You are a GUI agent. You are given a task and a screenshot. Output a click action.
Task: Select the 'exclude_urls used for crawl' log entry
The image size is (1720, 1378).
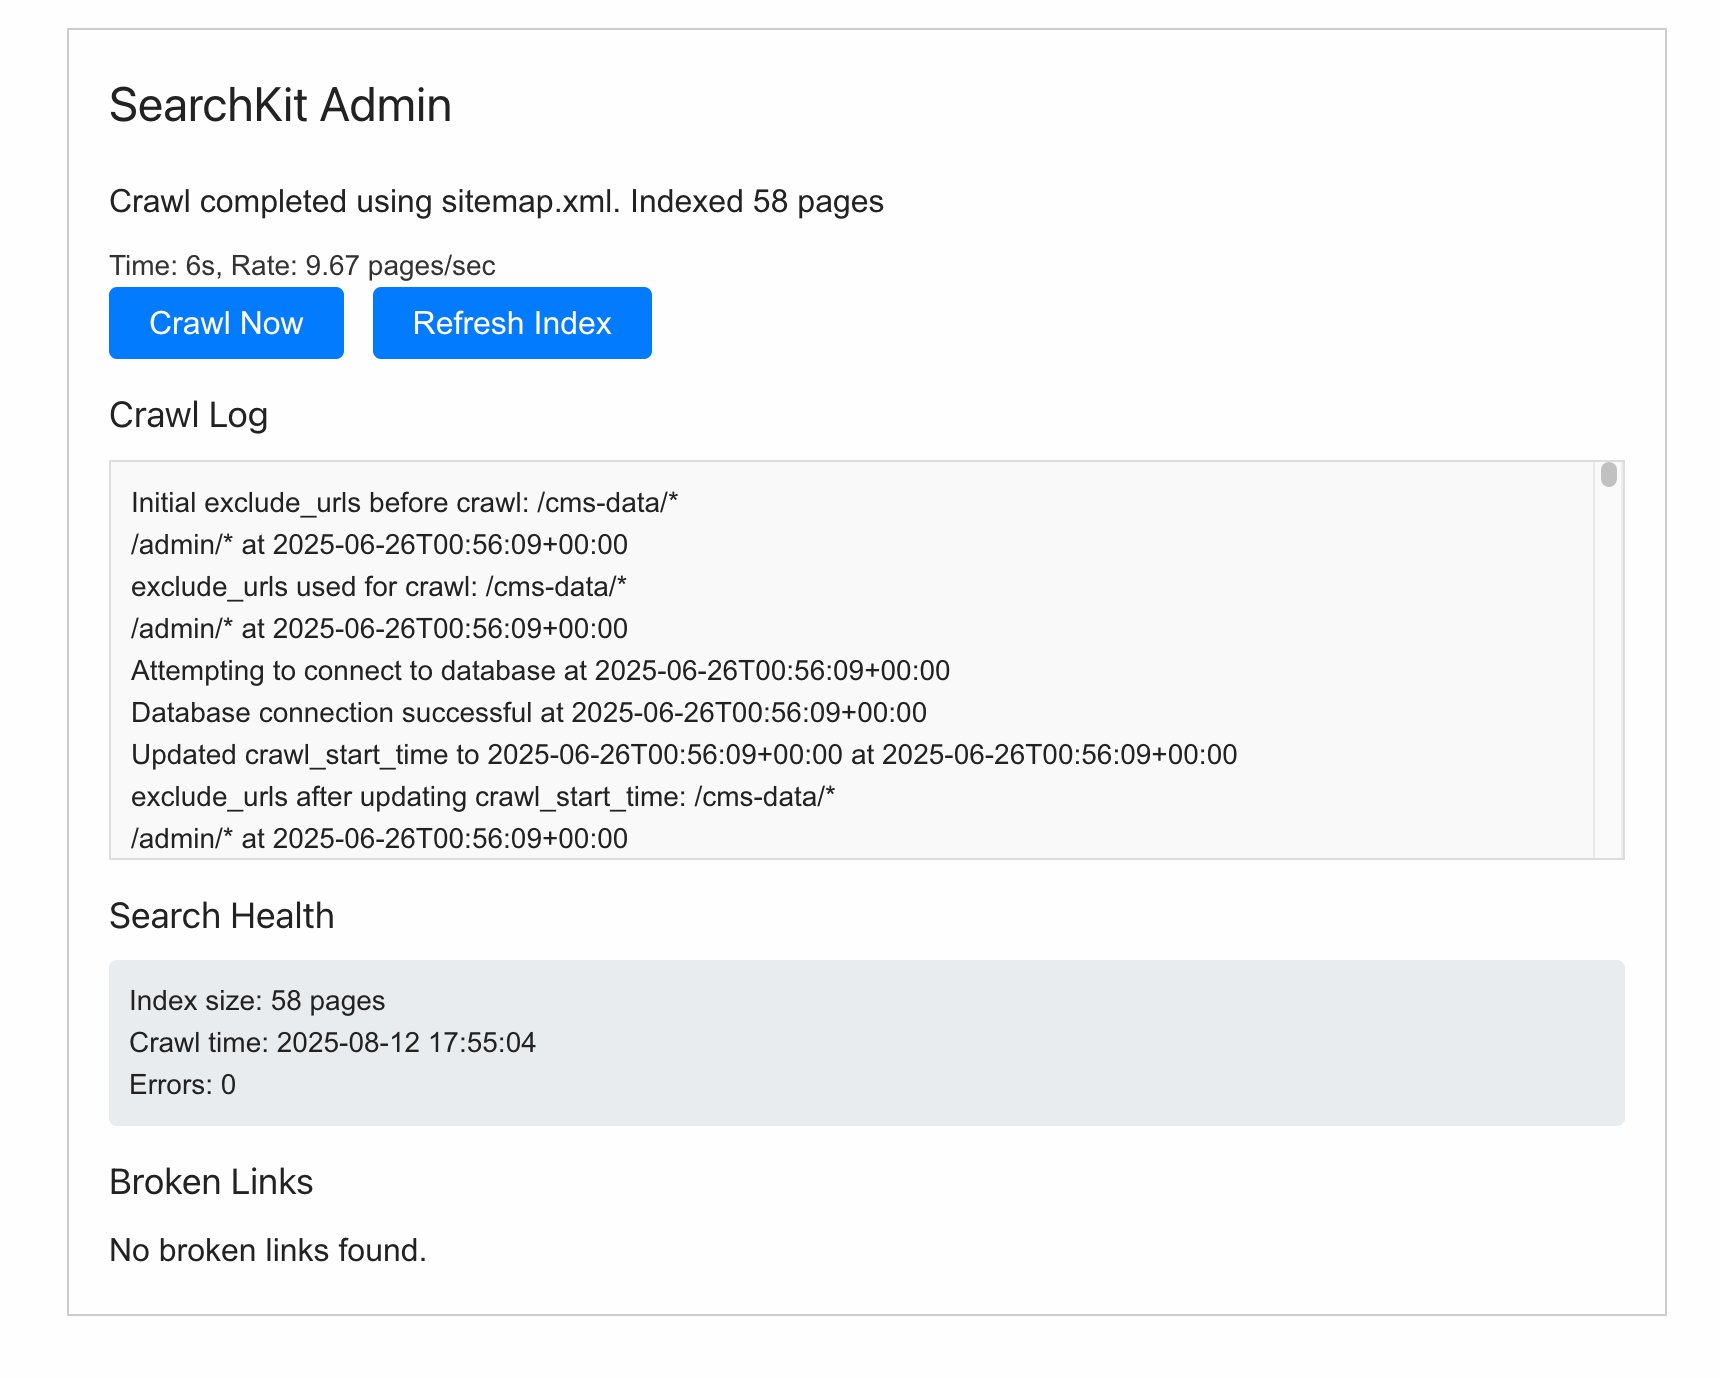pyautogui.click(x=378, y=586)
